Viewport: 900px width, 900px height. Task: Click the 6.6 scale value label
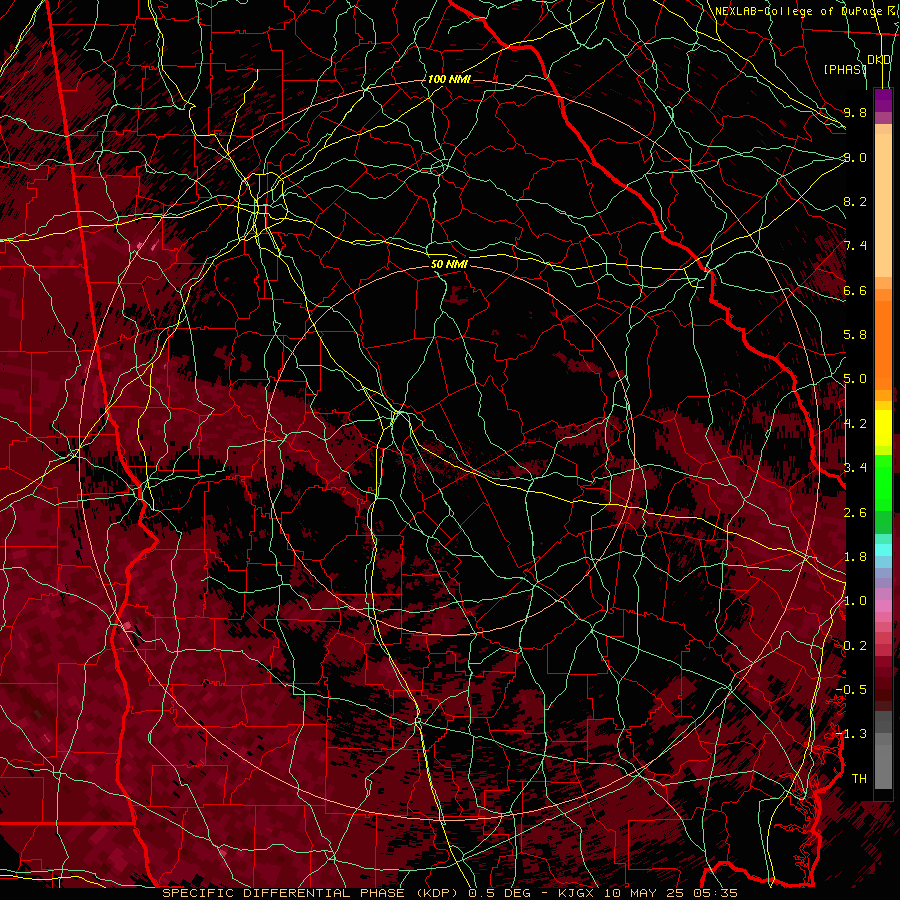[855, 290]
